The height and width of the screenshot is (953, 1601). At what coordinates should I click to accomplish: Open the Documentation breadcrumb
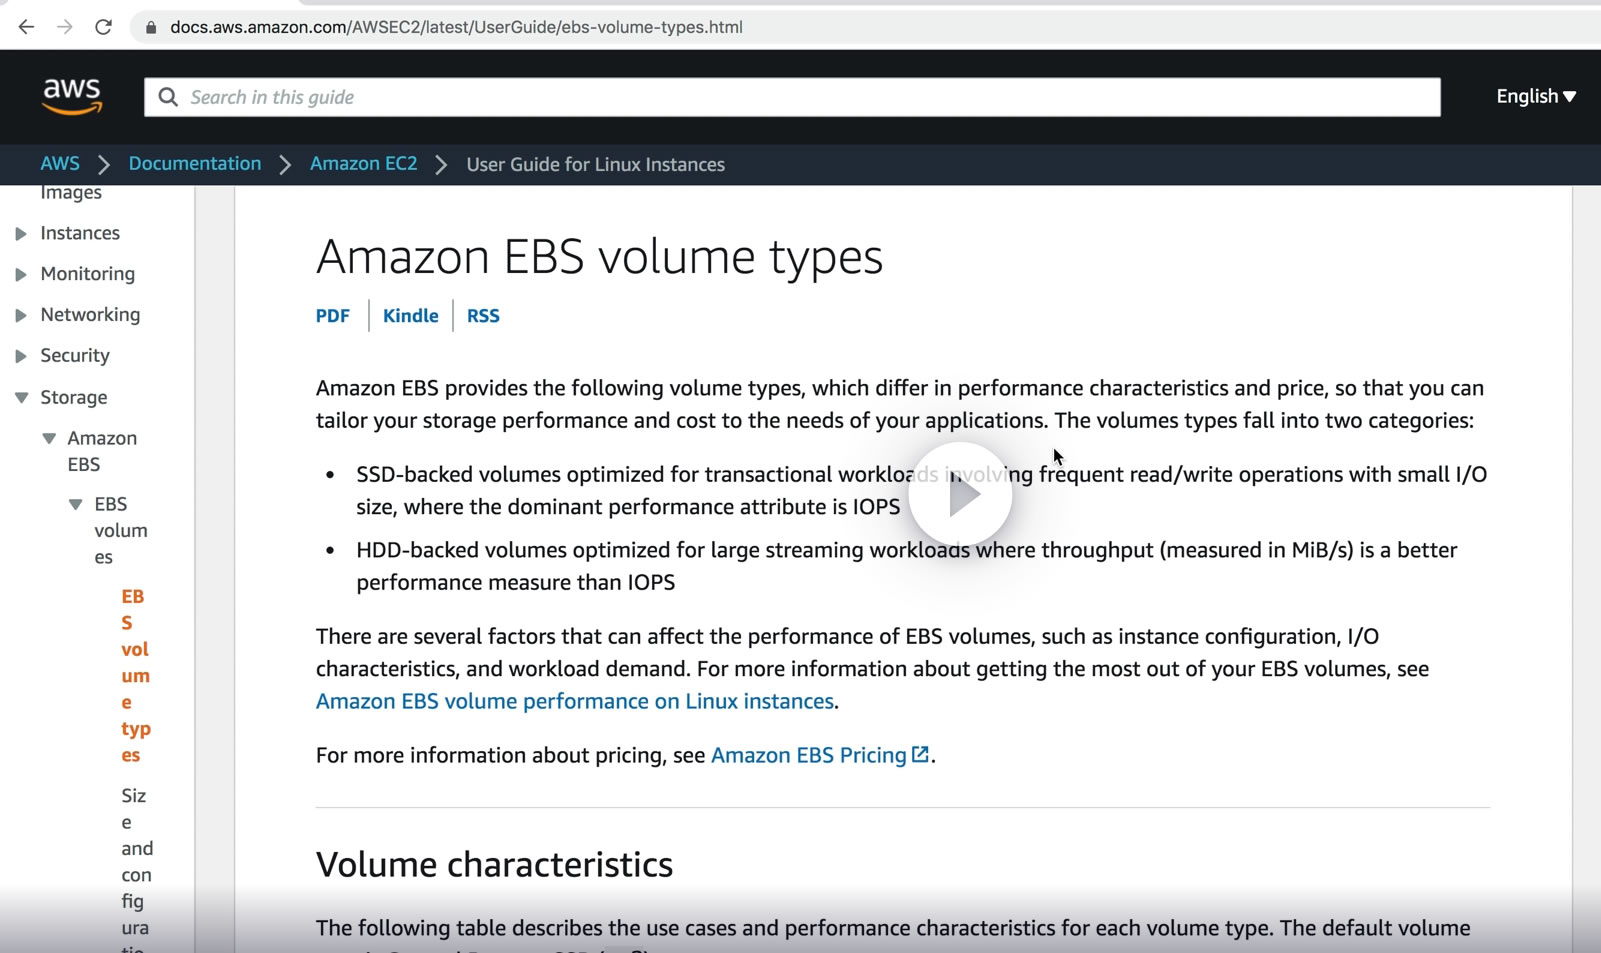[x=194, y=164]
